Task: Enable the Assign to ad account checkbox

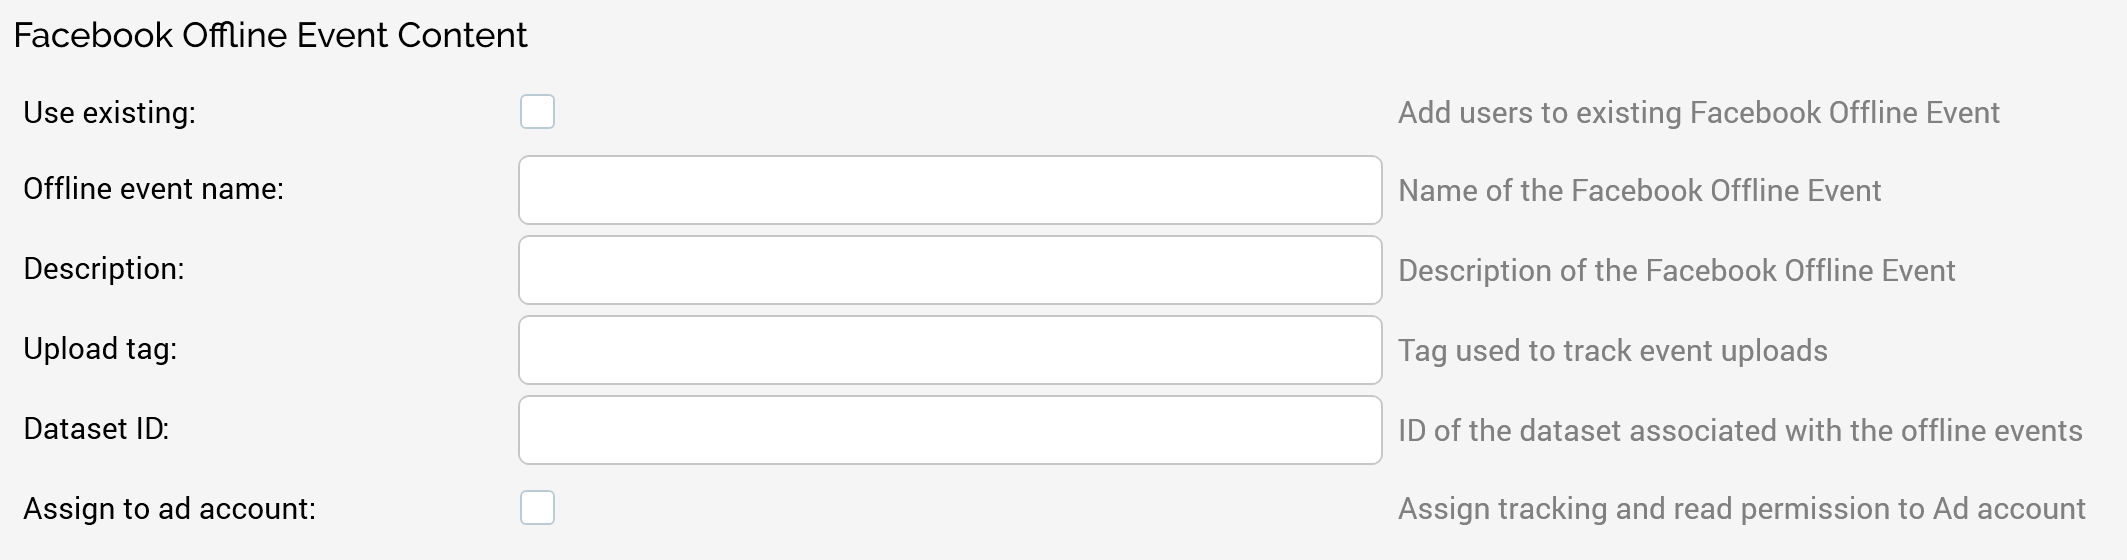Action: (x=537, y=508)
